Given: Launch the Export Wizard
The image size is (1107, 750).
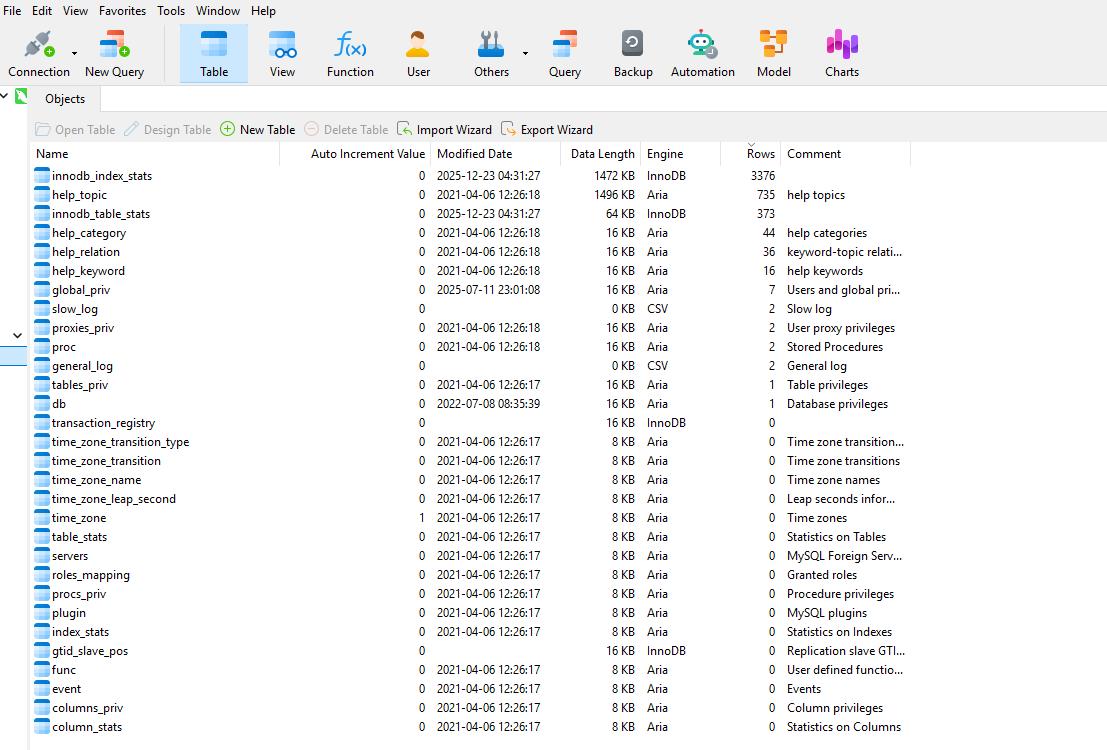Looking at the screenshot, I should coord(547,130).
